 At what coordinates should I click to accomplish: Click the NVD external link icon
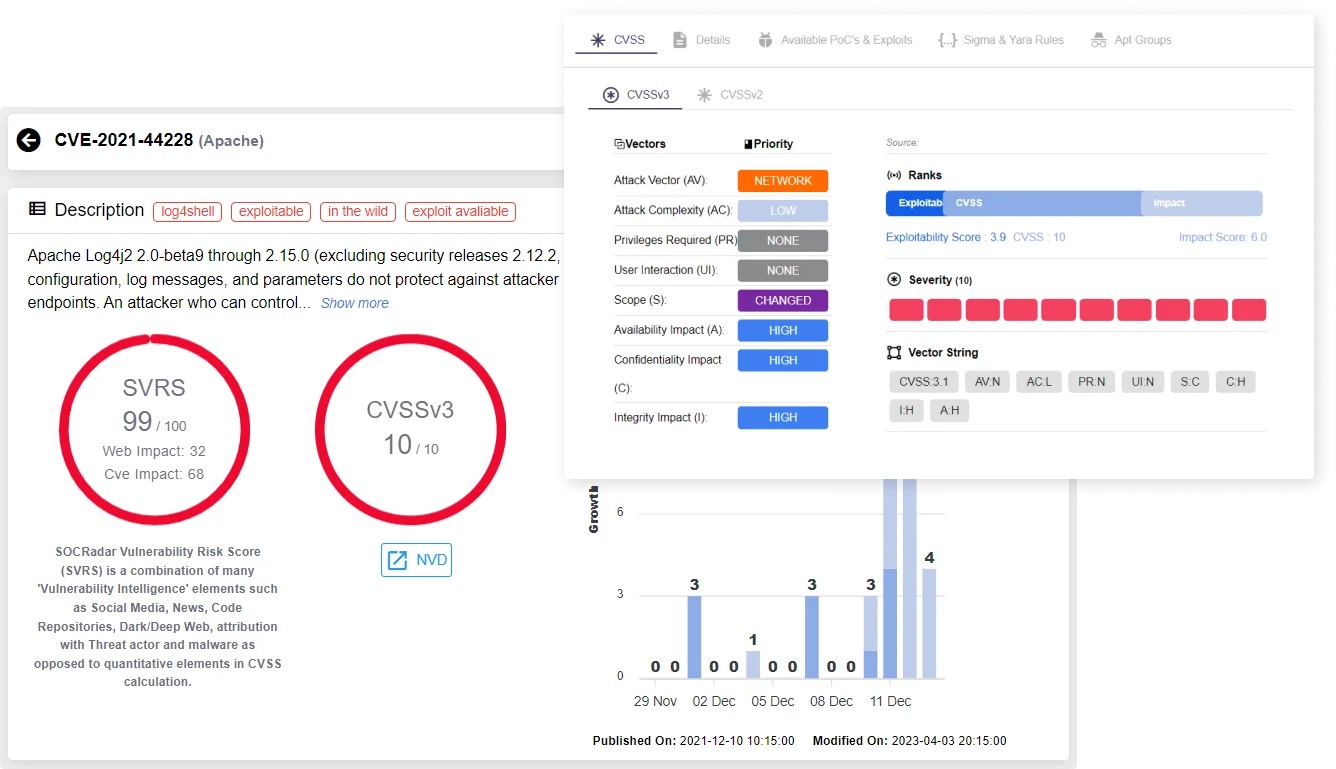[397, 560]
